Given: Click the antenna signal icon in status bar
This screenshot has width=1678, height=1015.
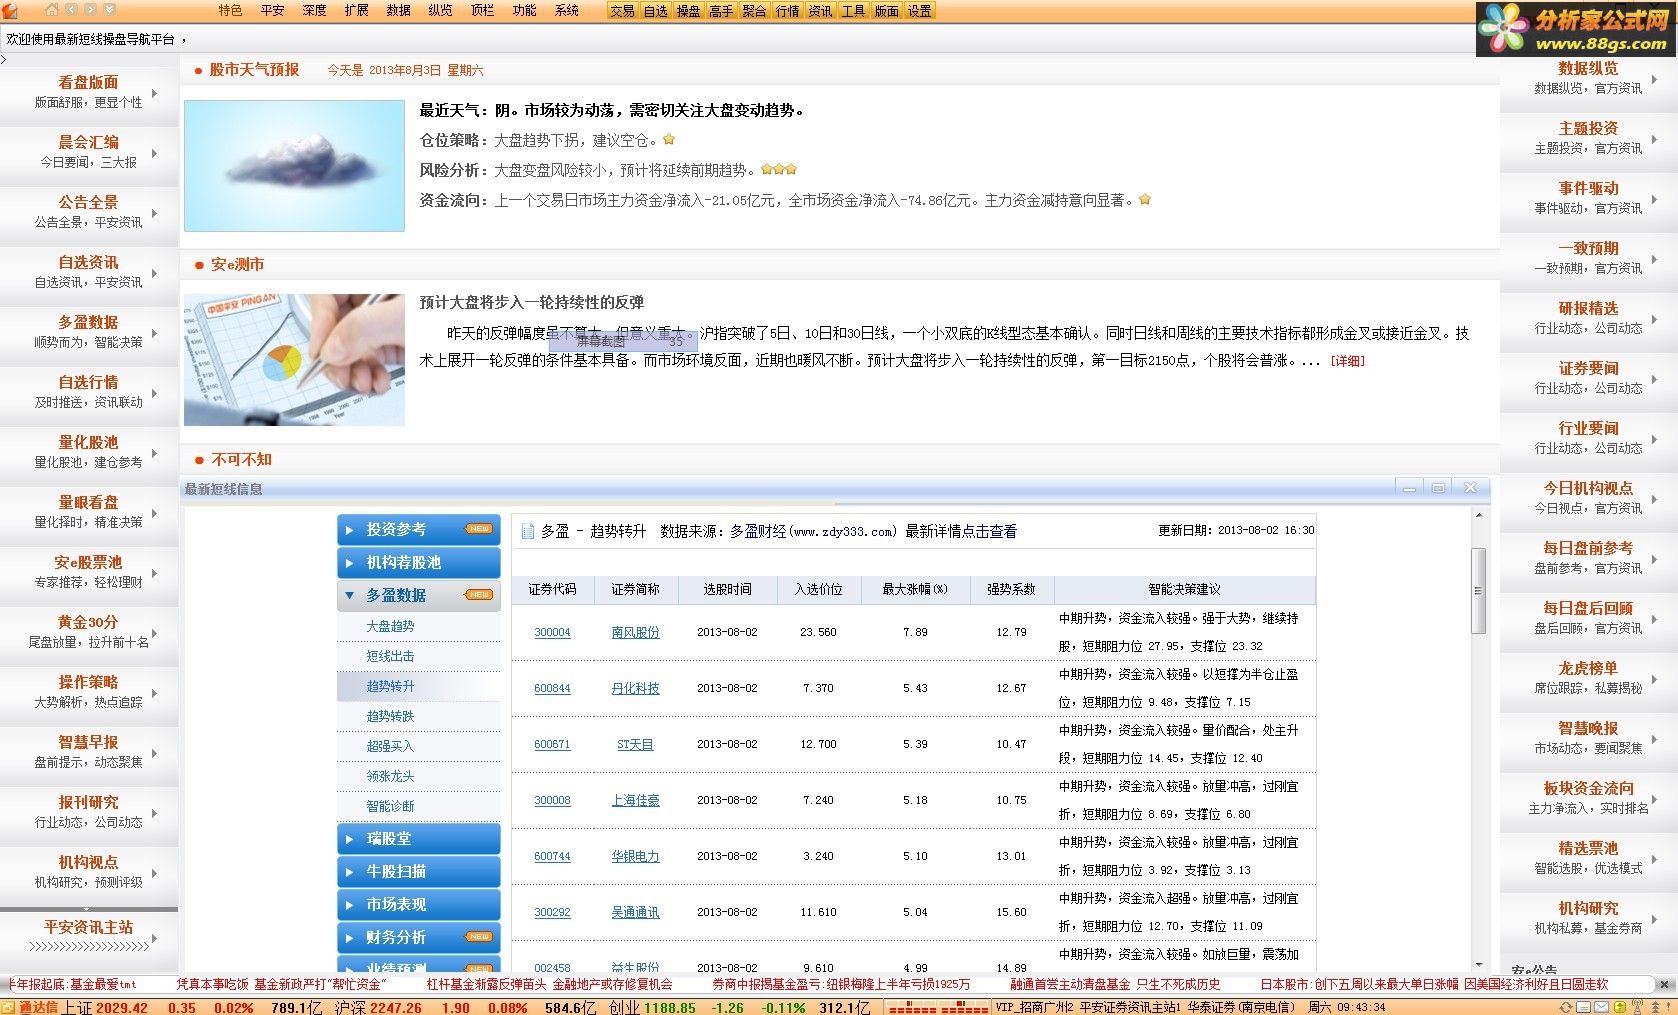Looking at the screenshot, I should pyautogui.click(x=1636, y=1007).
